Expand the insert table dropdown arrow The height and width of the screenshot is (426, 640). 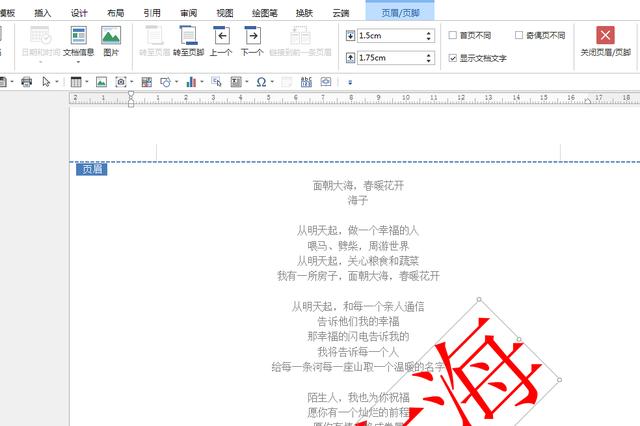click(87, 82)
